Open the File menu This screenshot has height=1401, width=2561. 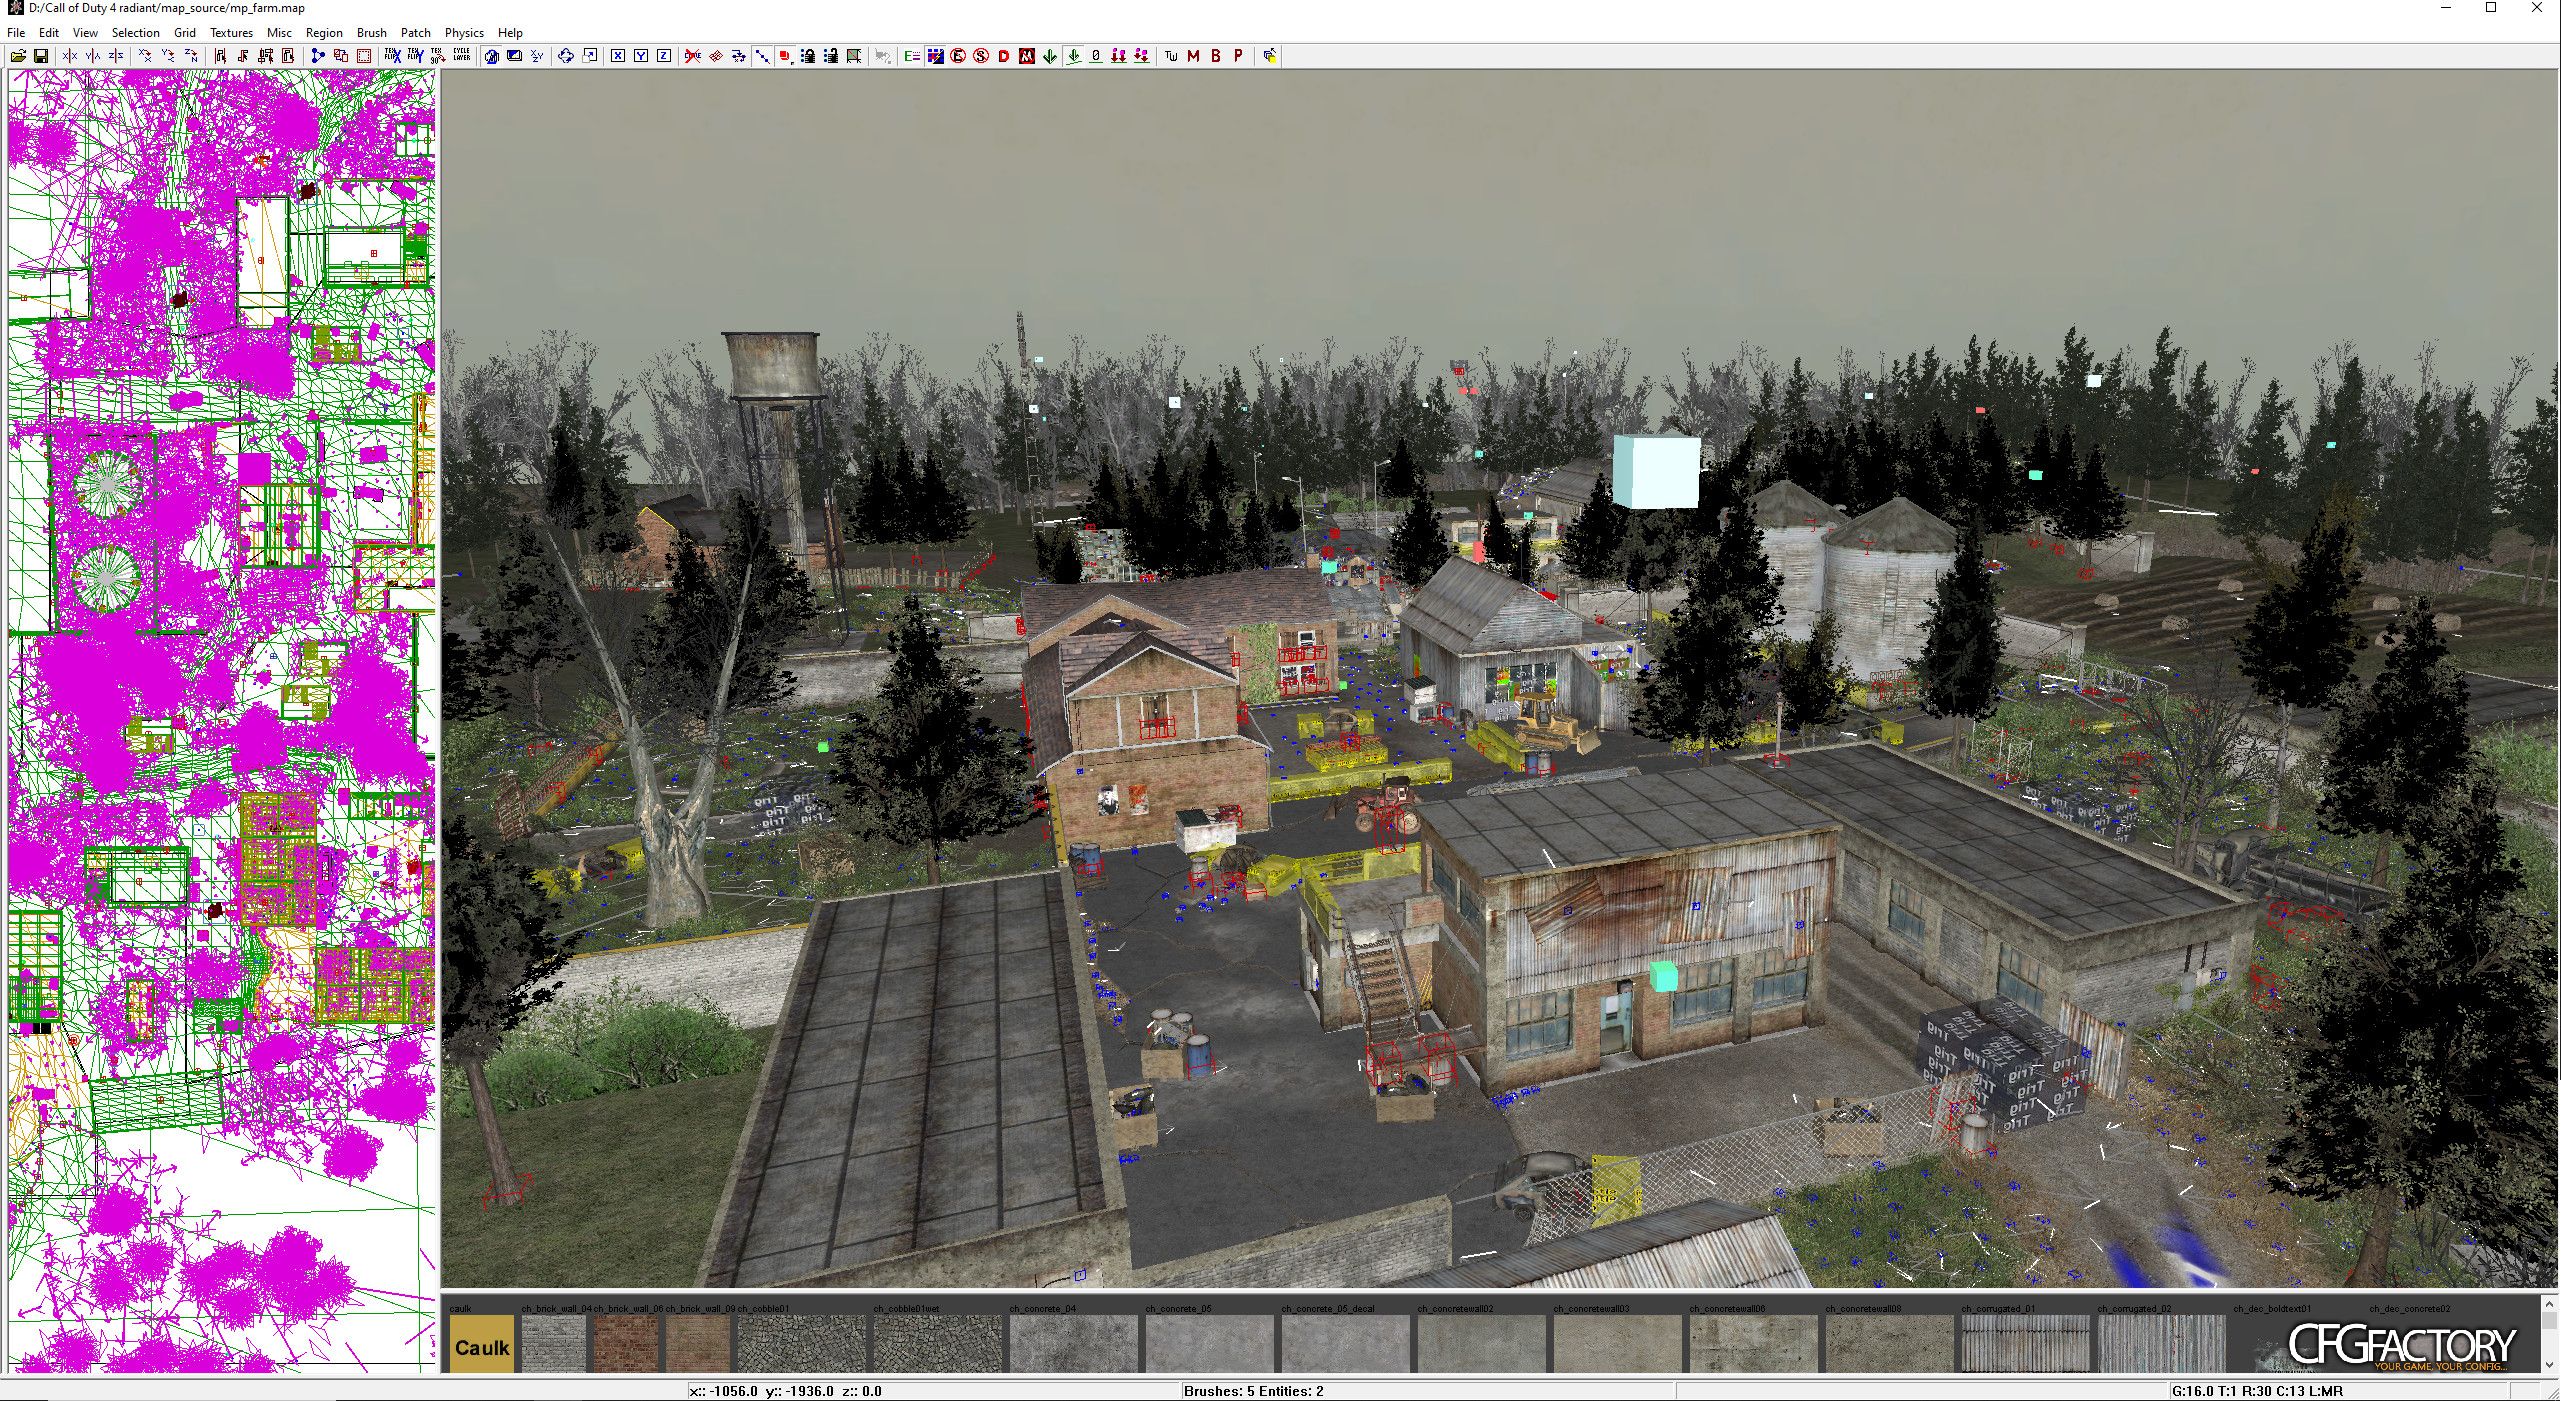[16, 33]
